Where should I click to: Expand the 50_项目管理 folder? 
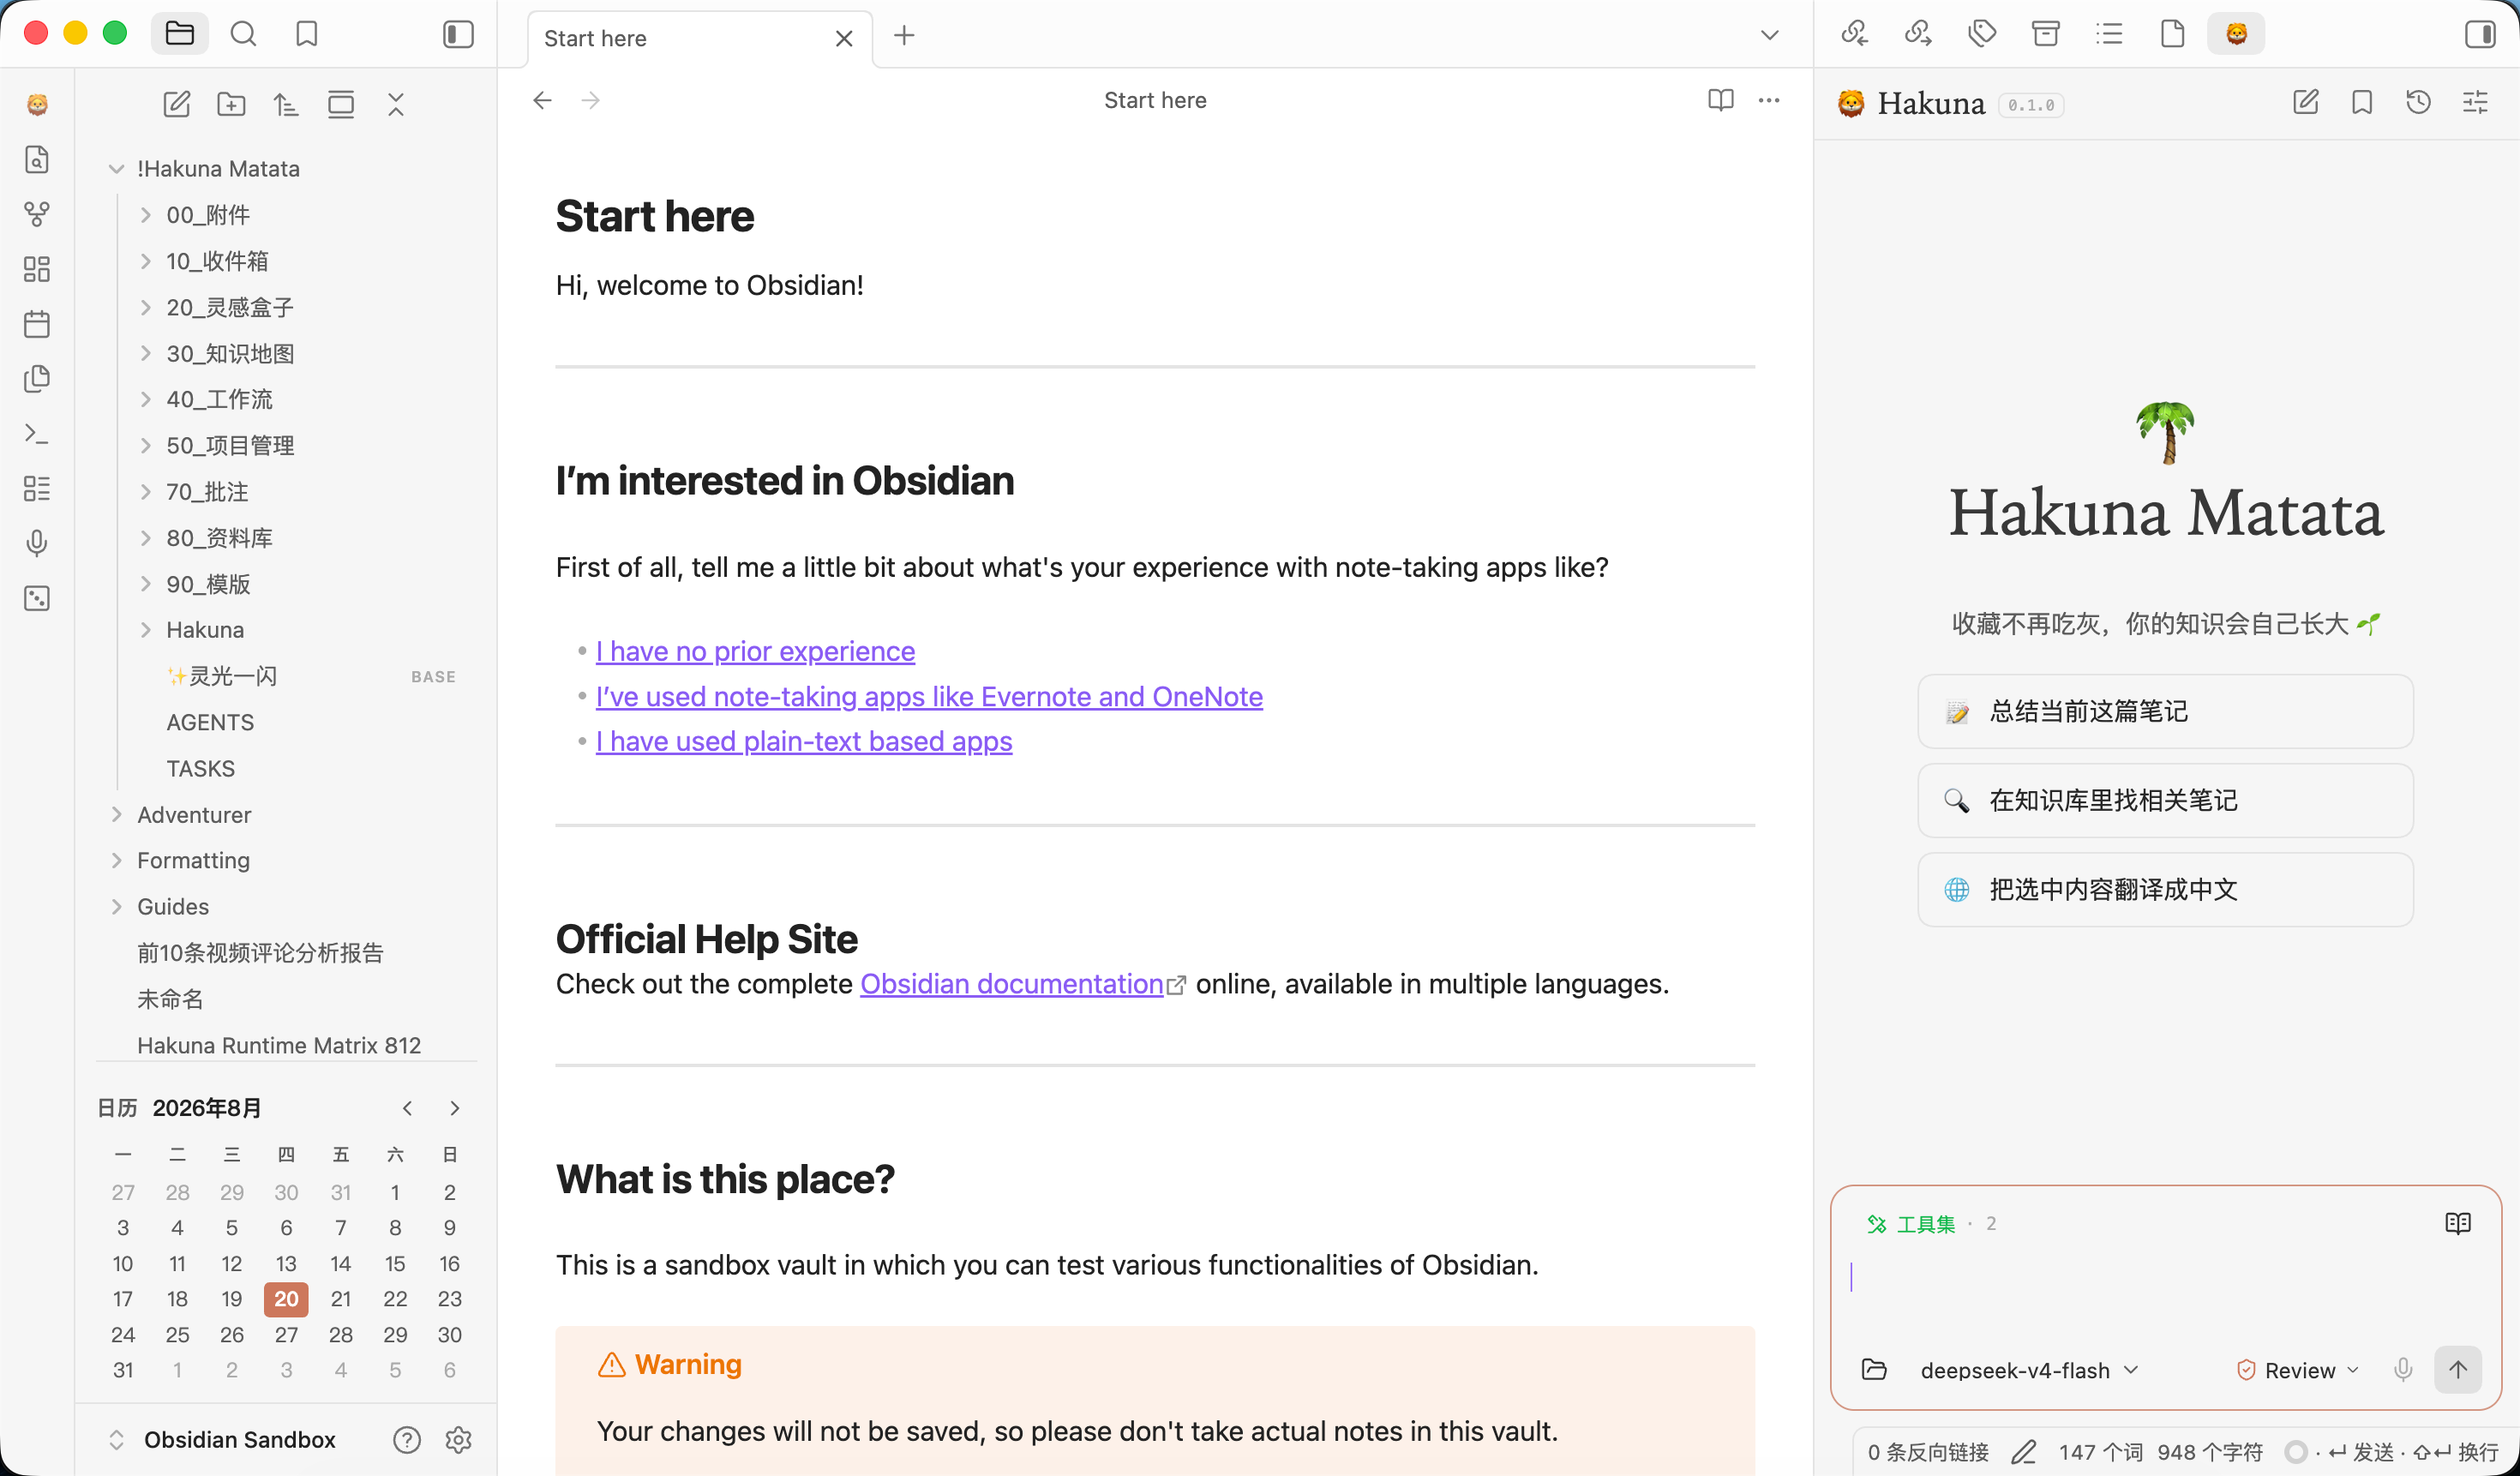145,445
